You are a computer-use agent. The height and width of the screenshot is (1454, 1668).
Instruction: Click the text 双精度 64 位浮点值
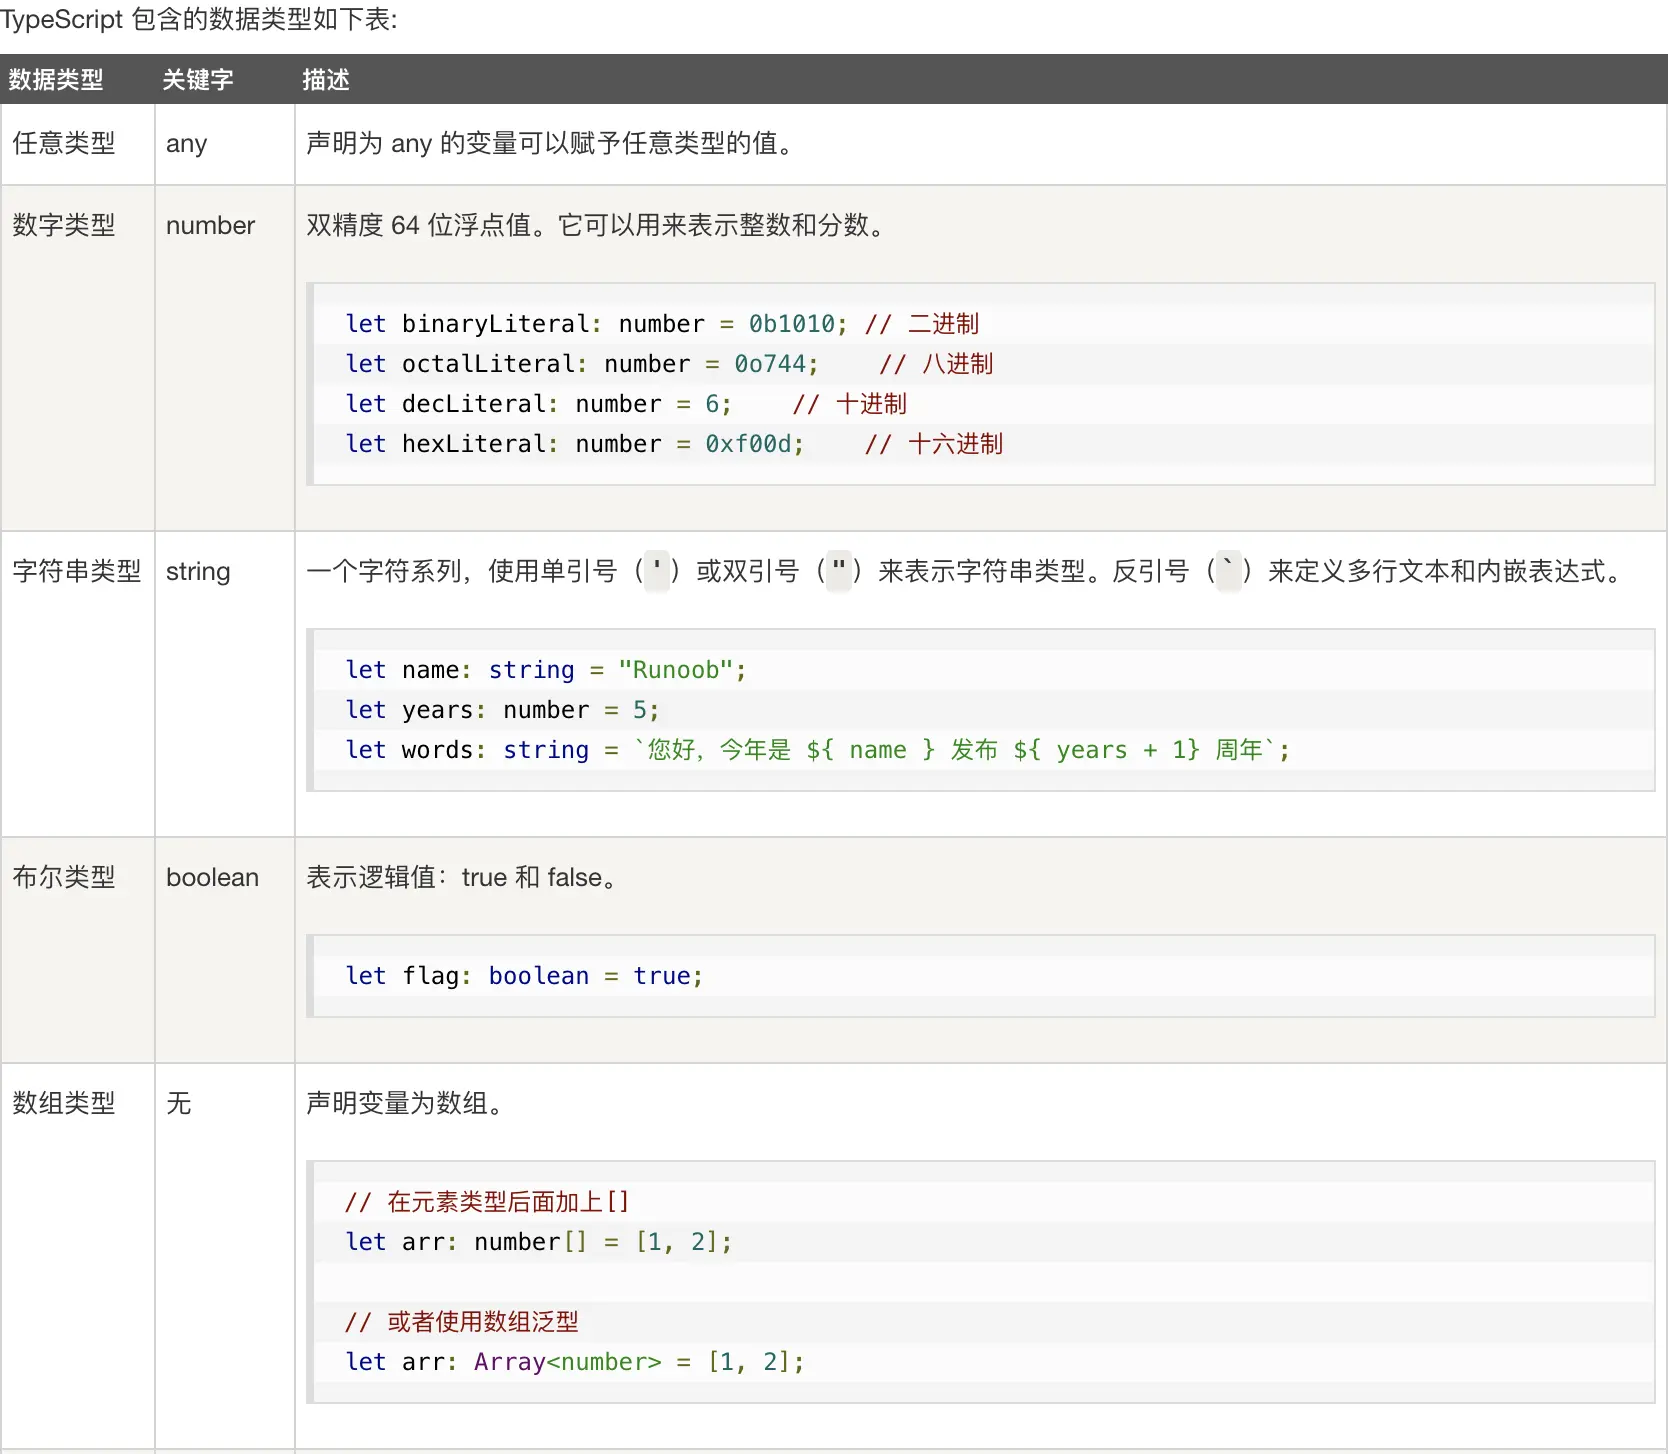click(597, 225)
